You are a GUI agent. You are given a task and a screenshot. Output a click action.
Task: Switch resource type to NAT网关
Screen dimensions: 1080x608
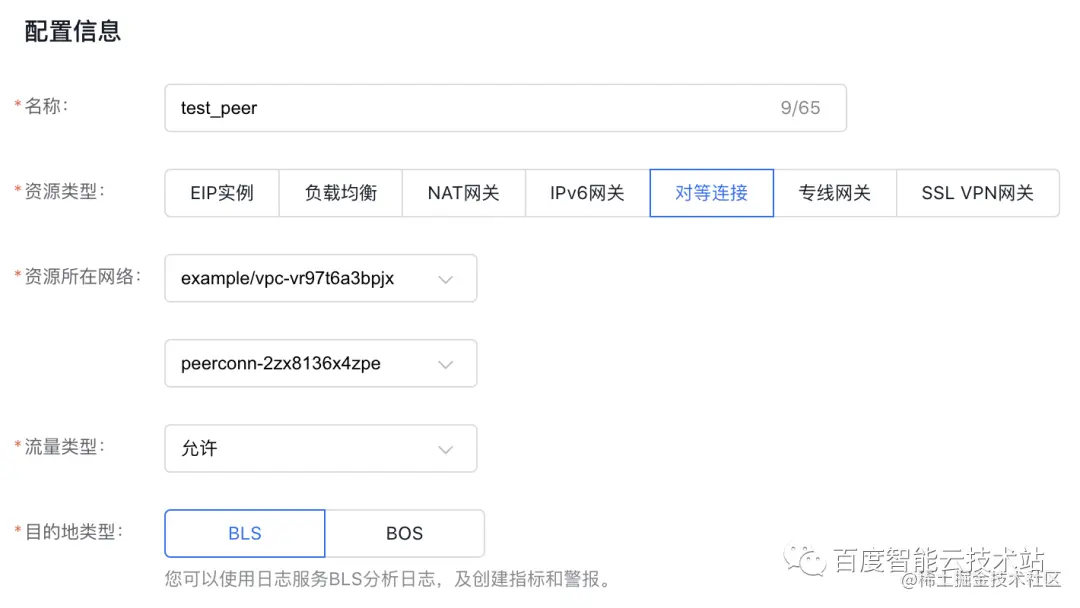[x=463, y=193]
